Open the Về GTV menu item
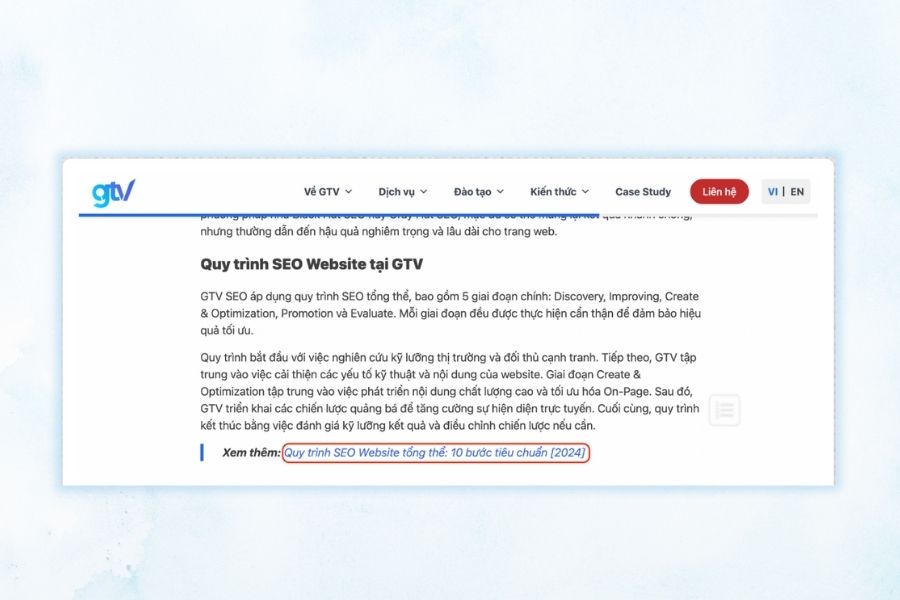The width and height of the screenshot is (900, 600). (x=320, y=191)
